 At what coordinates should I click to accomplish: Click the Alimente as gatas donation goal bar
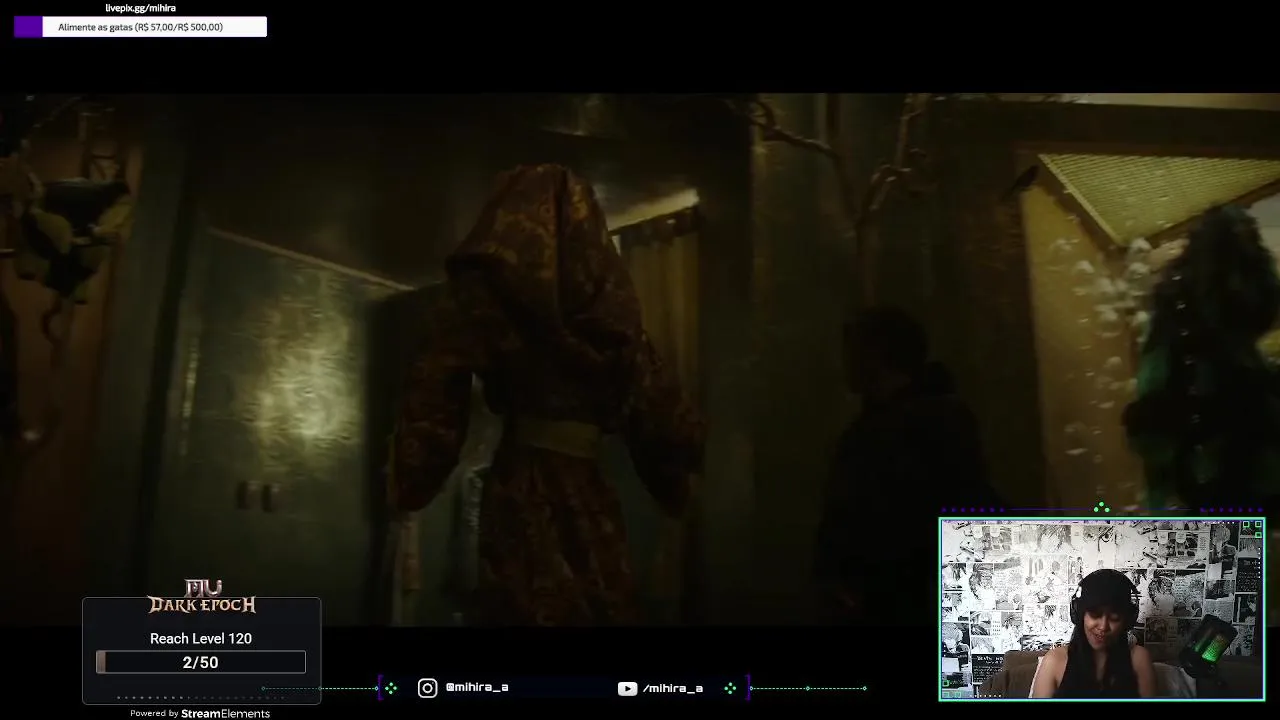(x=140, y=27)
